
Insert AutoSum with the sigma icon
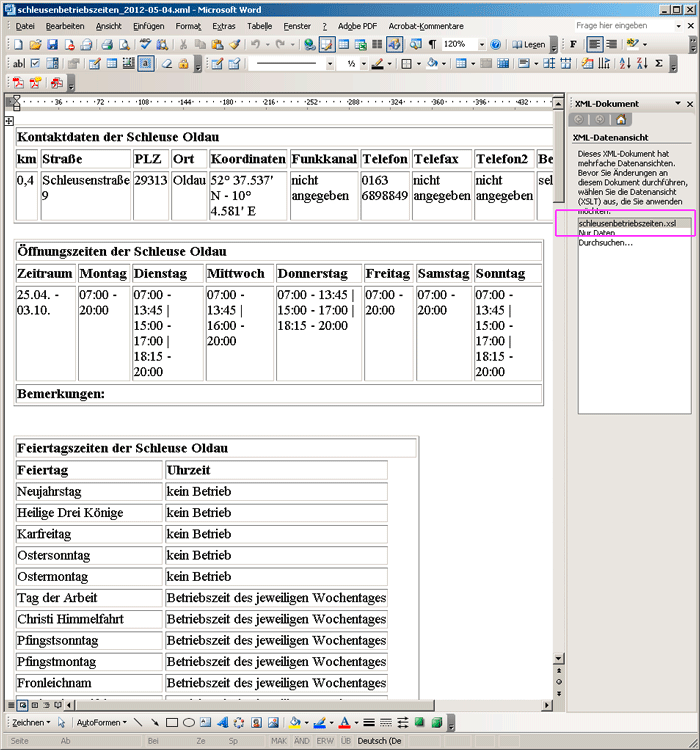(x=659, y=64)
